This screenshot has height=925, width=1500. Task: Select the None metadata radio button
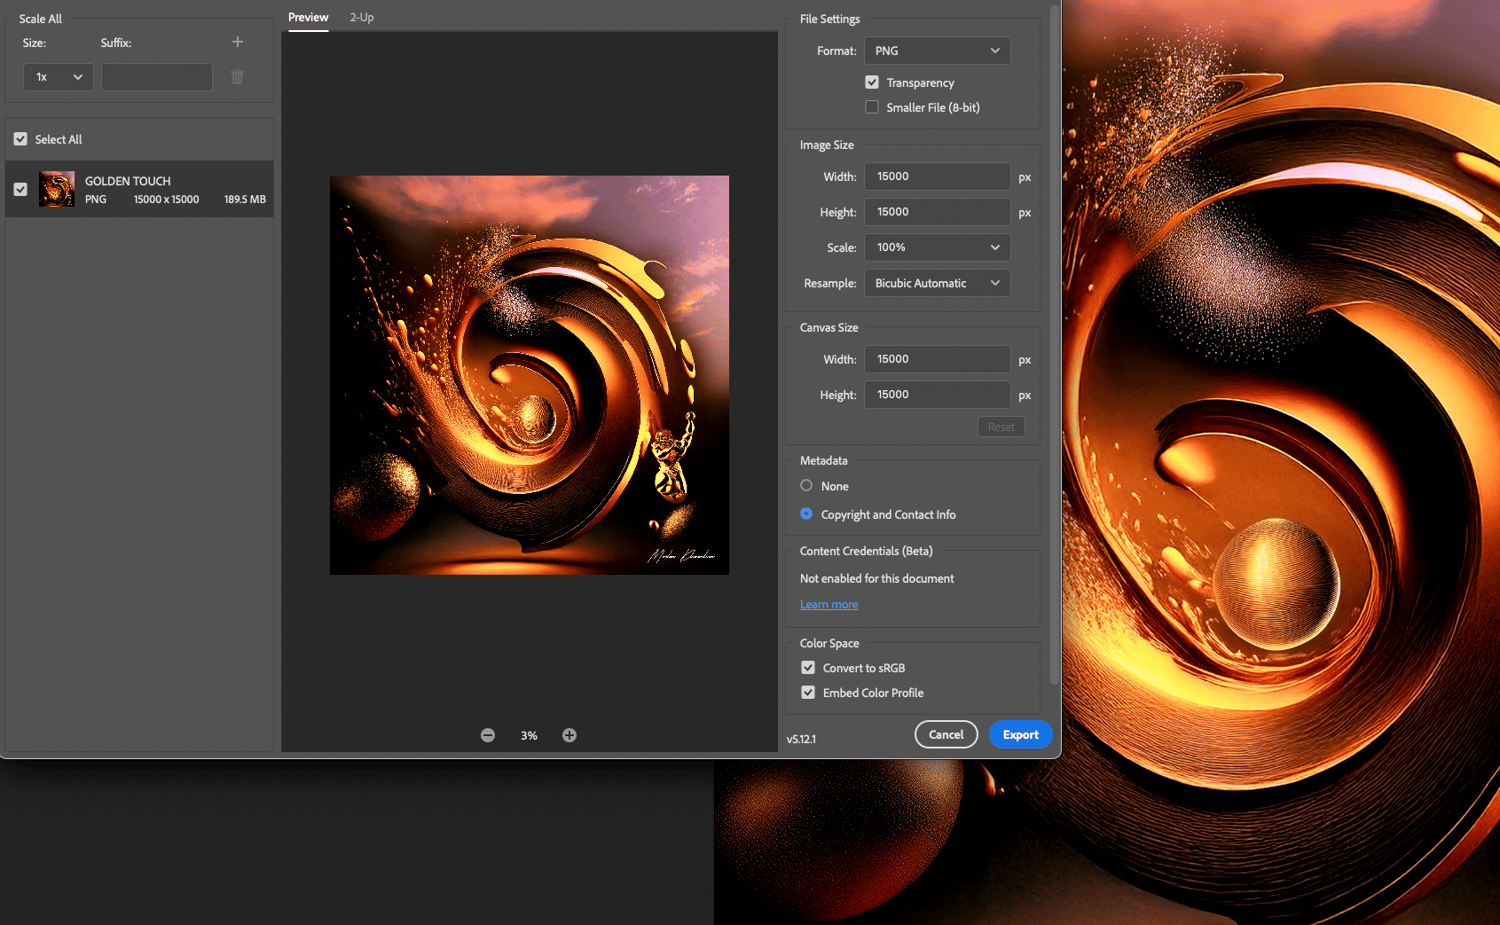point(806,486)
